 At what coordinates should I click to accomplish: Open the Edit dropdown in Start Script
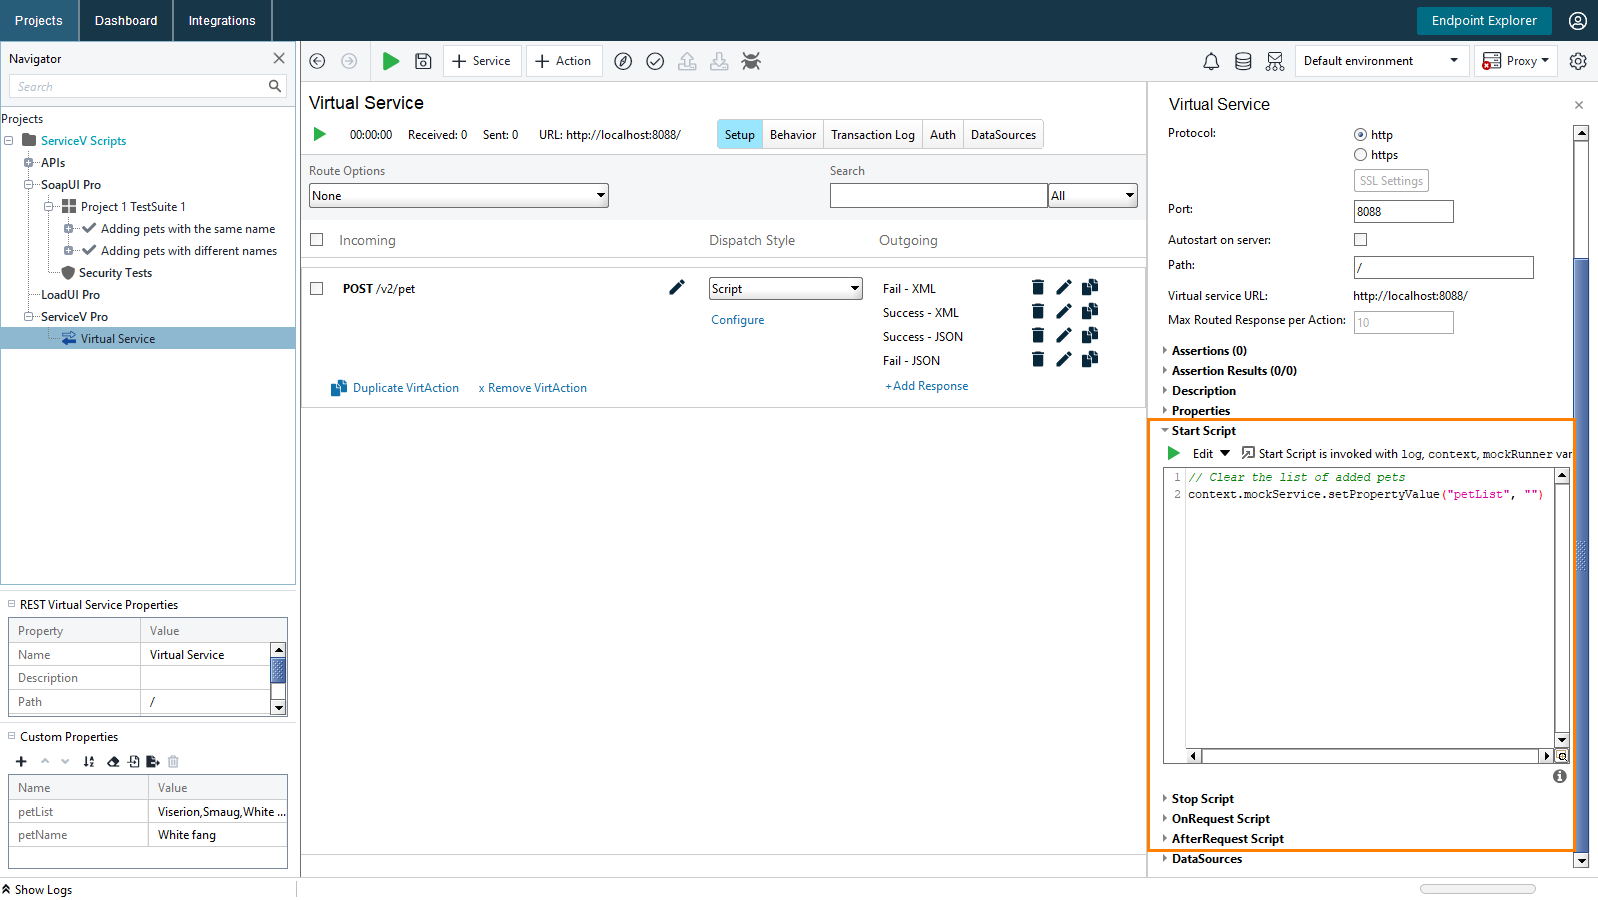(x=1211, y=453)
